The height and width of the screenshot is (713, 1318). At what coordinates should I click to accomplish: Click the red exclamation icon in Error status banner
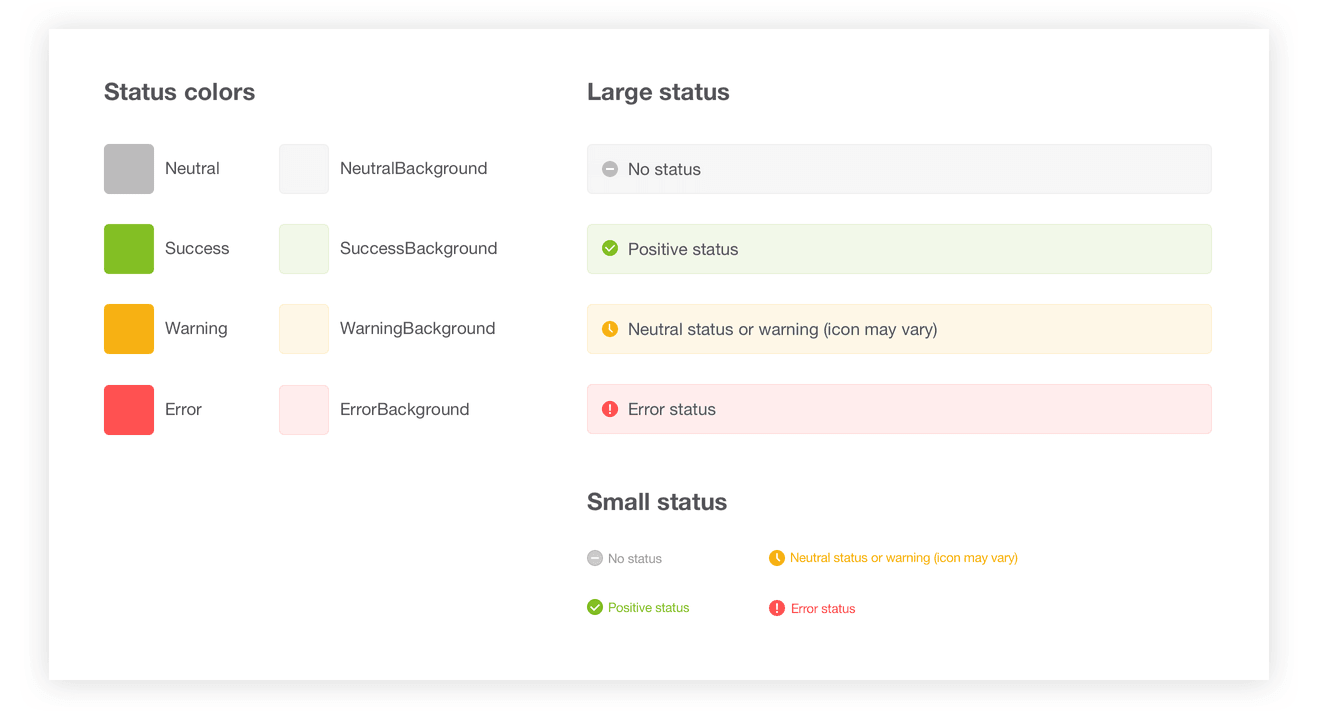tap(610, 409)
